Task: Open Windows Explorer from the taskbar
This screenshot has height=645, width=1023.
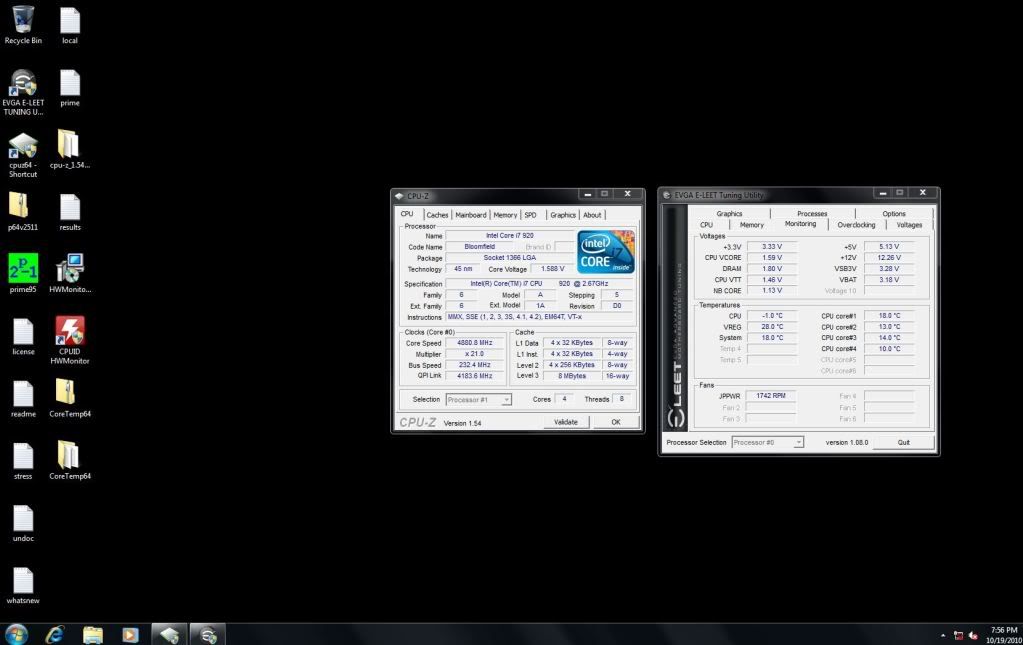Action: 93,634
